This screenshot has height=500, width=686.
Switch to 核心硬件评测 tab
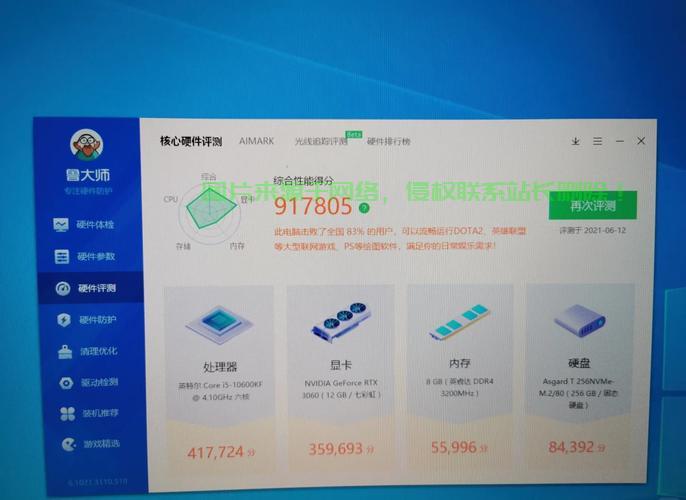click(191, 141)
